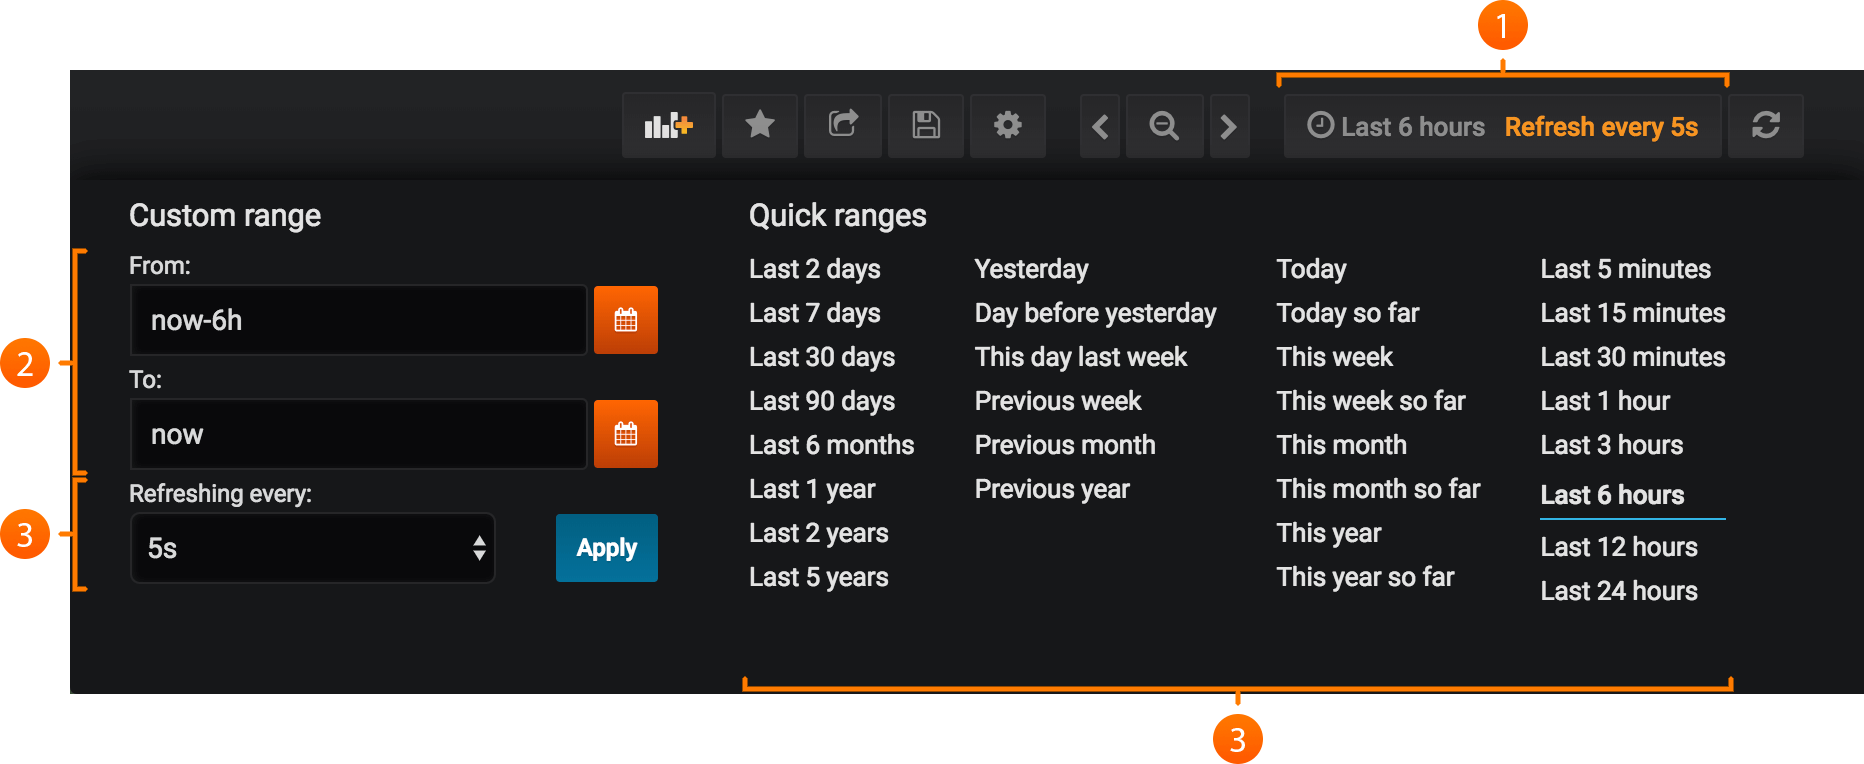Shift time range backwards with left arrow
Viewport: 1864px width, 764px height.
[1101, 127]
